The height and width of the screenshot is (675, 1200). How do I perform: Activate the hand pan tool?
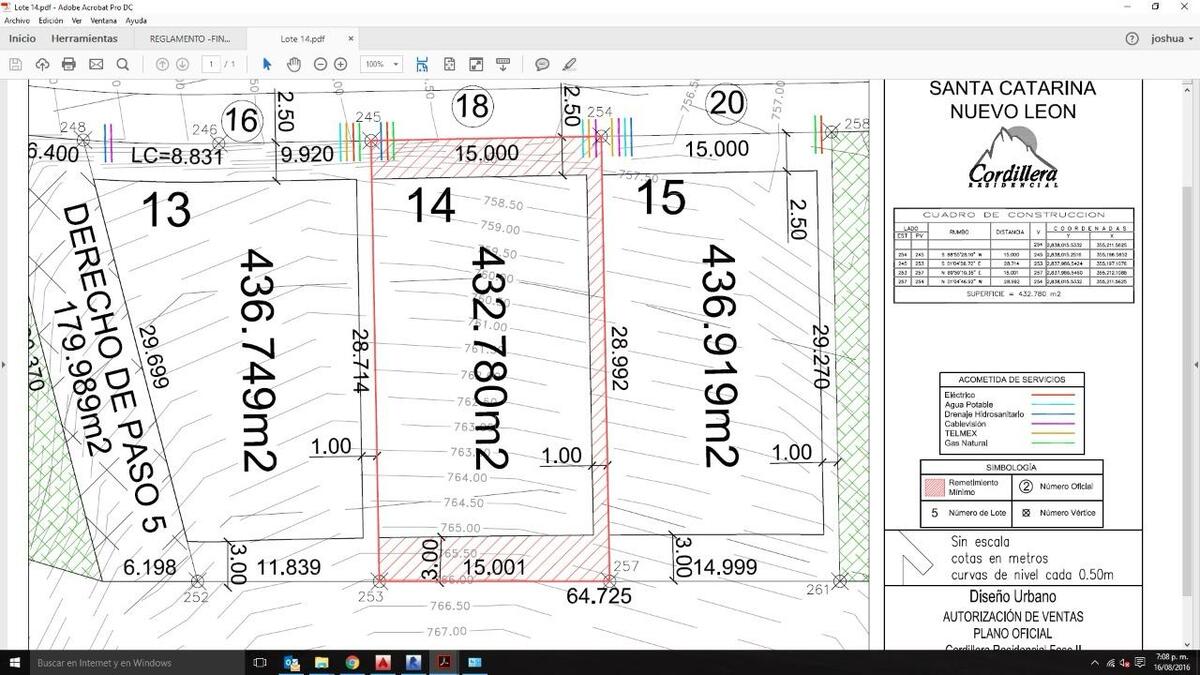click(294, 64)
